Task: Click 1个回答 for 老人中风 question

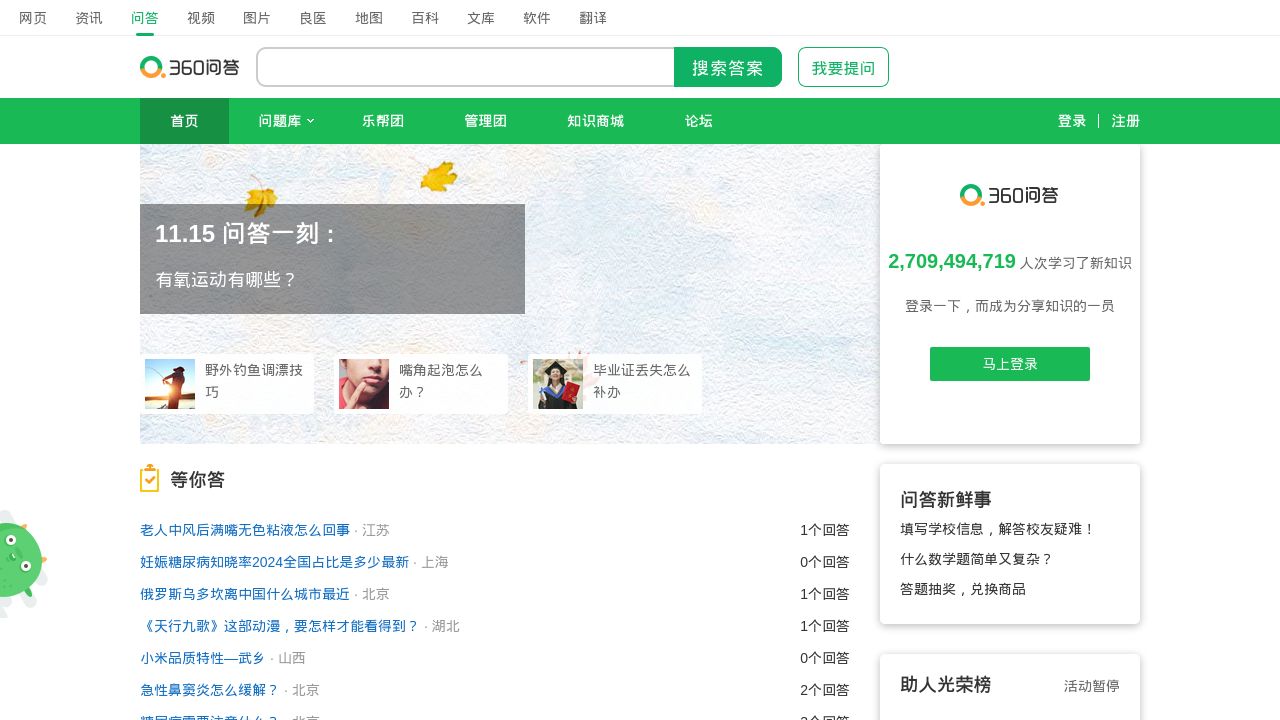Action: [x=825, y=530]
